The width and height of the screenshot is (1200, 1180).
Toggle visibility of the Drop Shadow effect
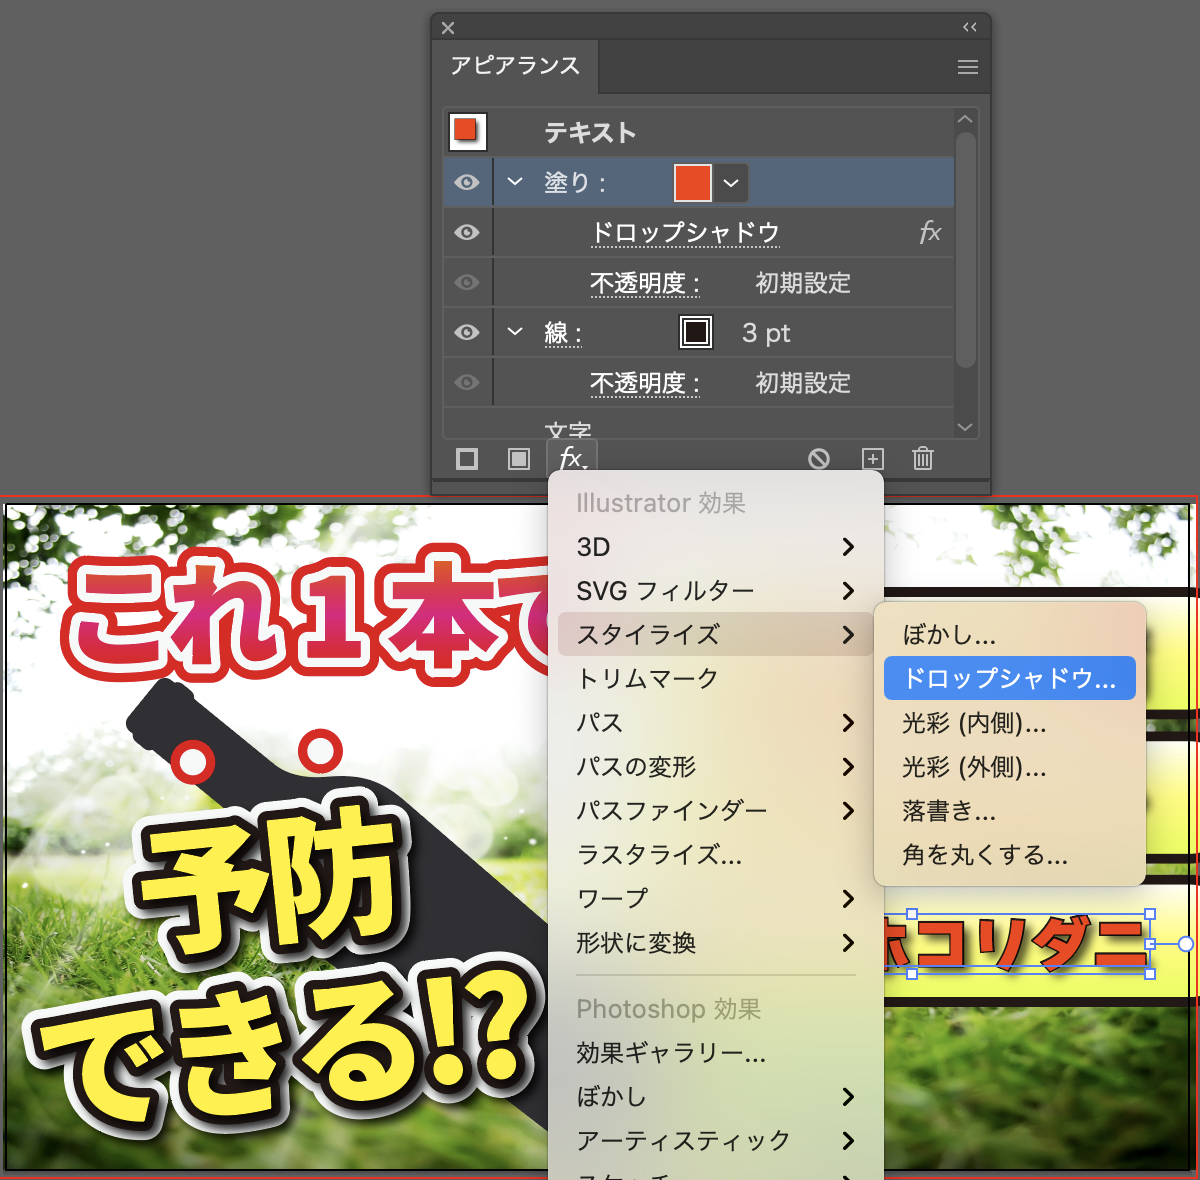tap(467, 233)
